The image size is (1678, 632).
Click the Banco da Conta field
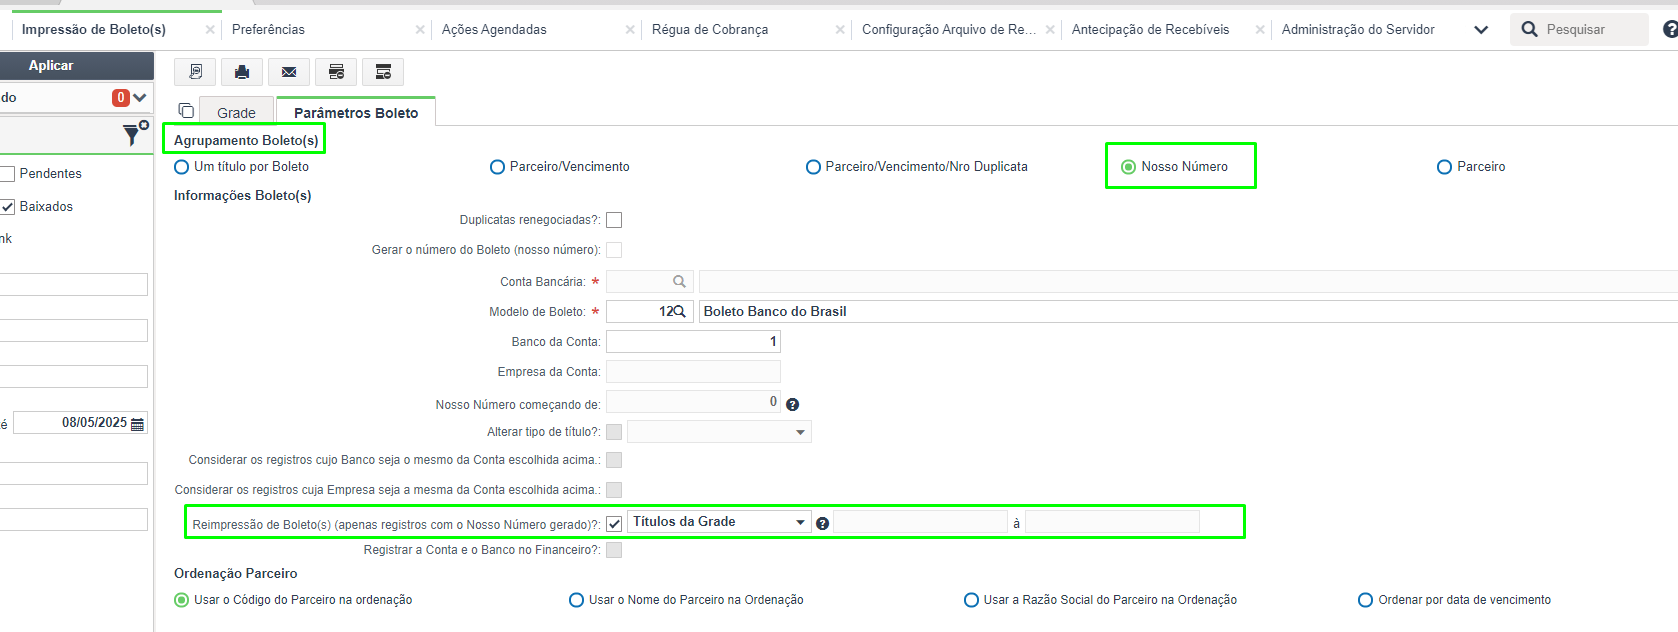pyautogui.click(x=693, y=342)
